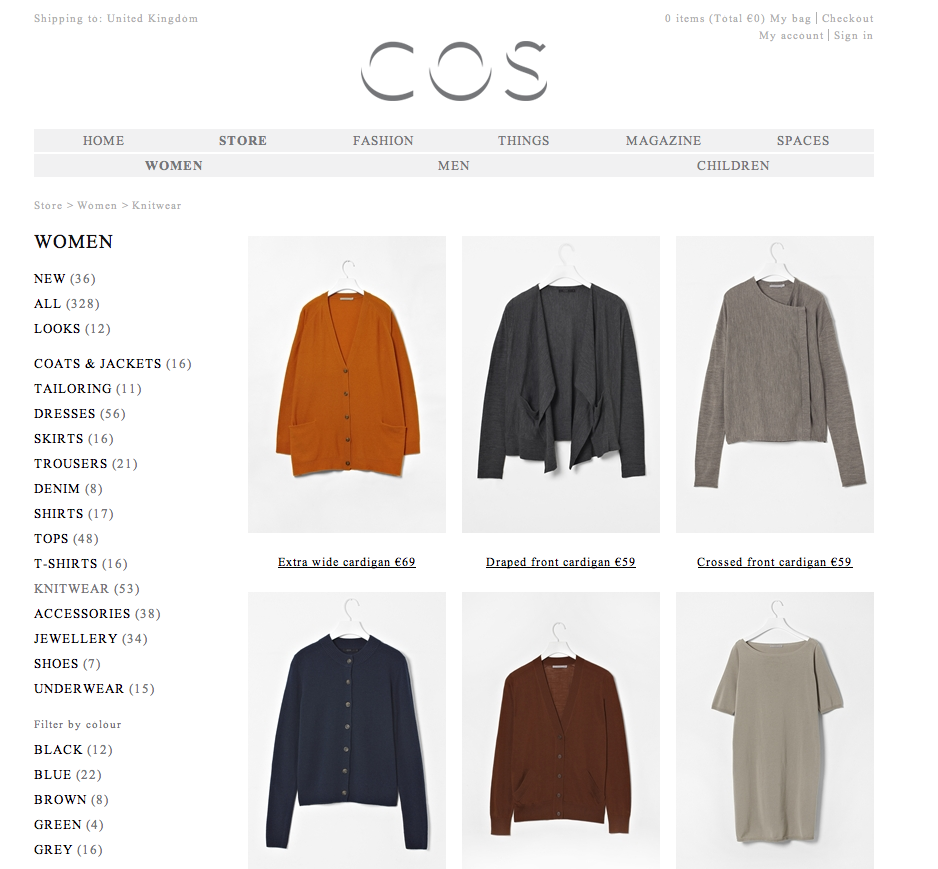Image resolution: width=938 pixels, height=869 pixels.
Task: View the brown V-neck cardigan product
Action: click(561, 730)
